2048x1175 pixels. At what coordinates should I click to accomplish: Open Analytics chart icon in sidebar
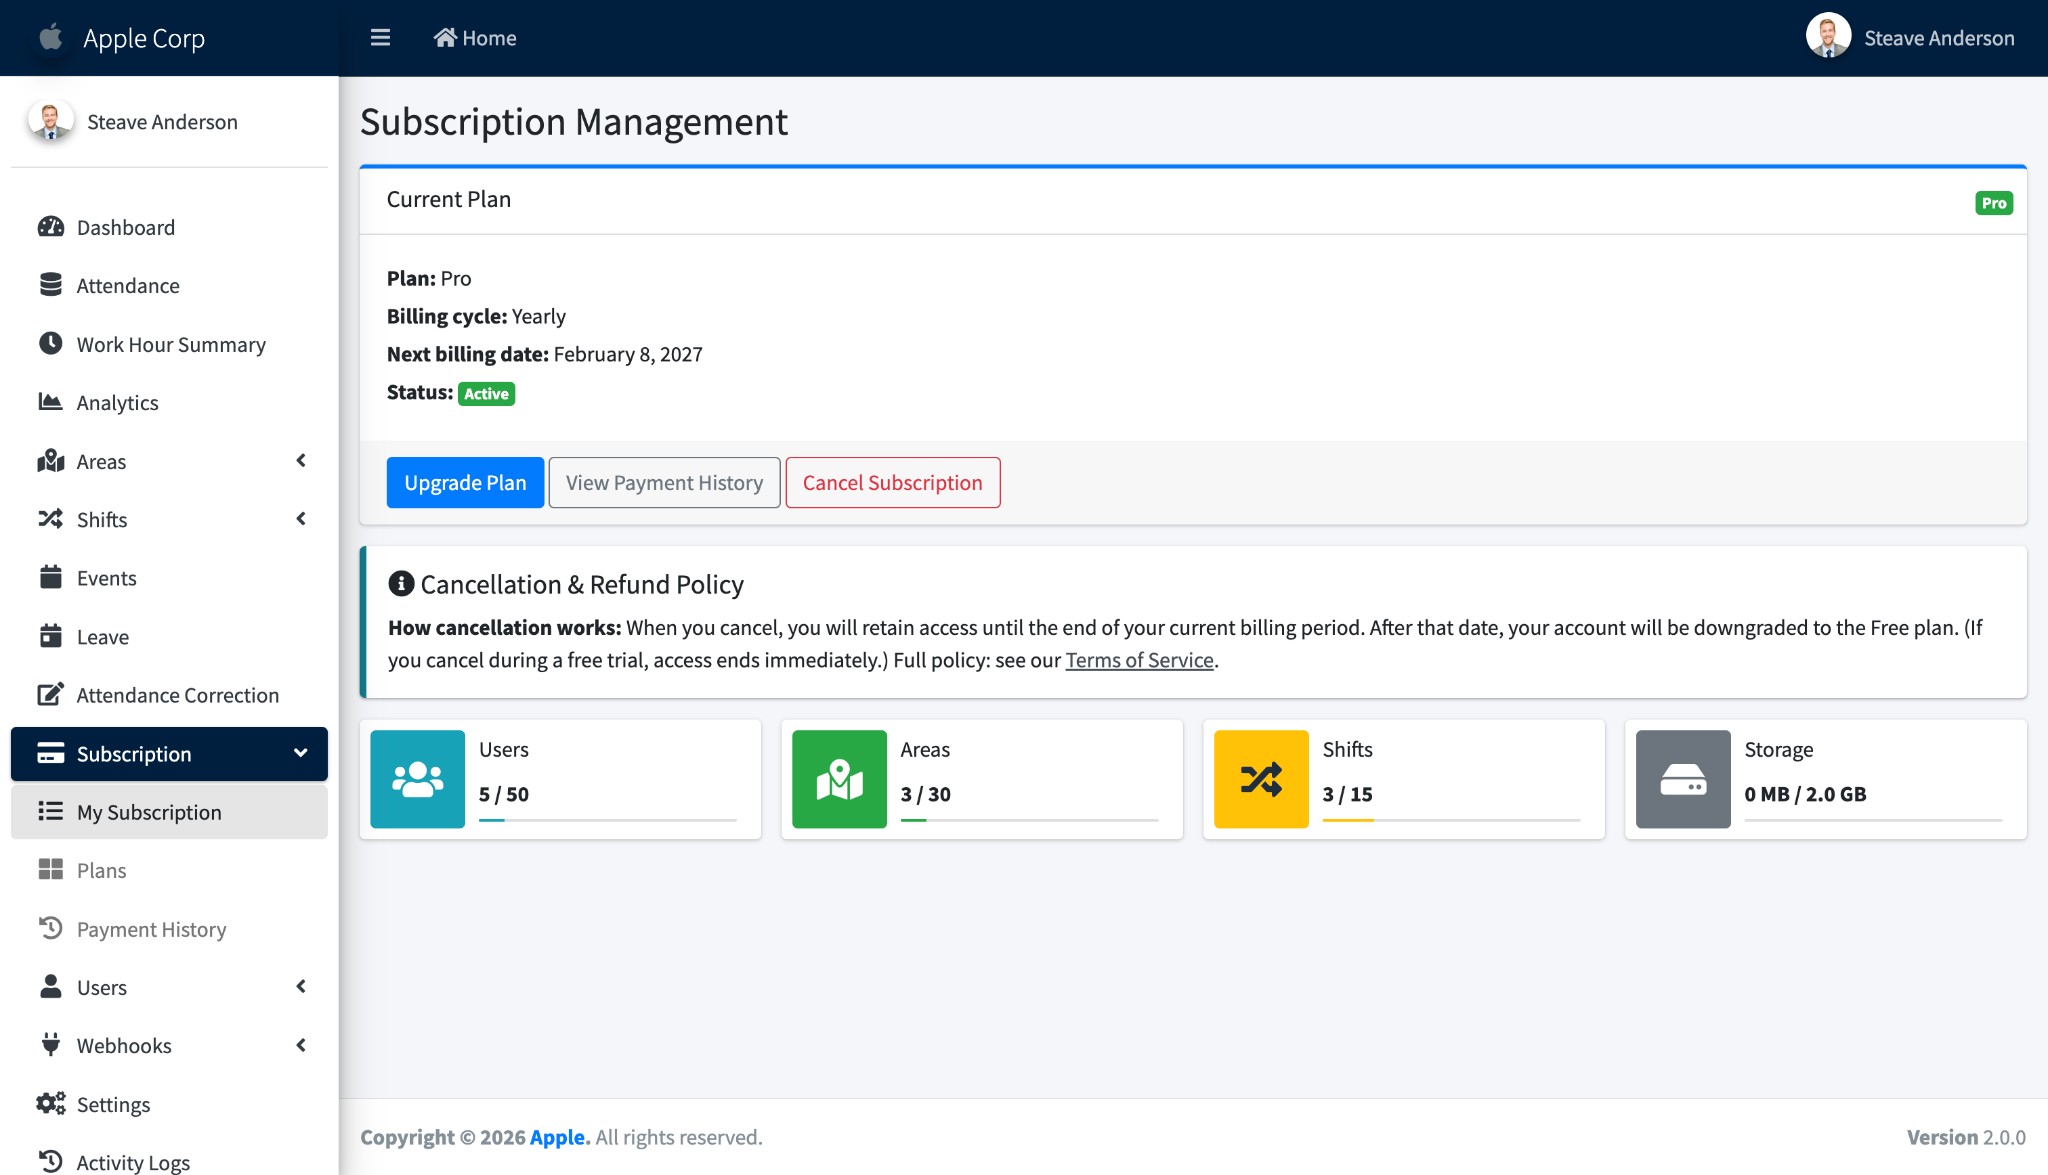pyautogui.click(x=51, y=402)
